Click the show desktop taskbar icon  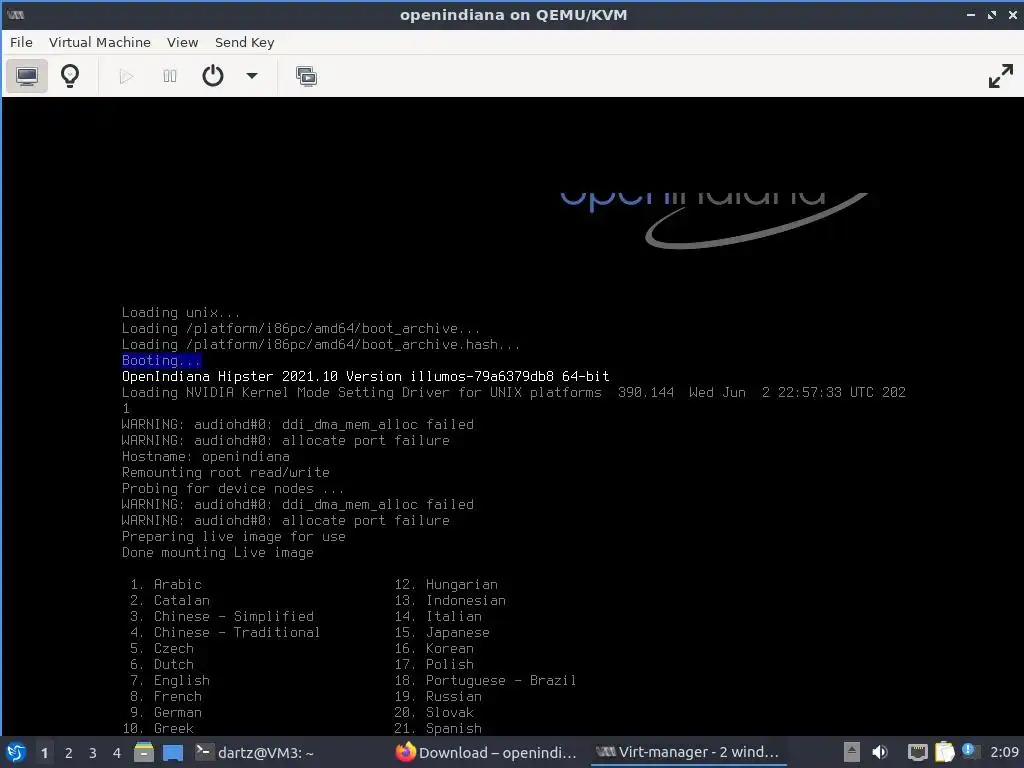172,752
